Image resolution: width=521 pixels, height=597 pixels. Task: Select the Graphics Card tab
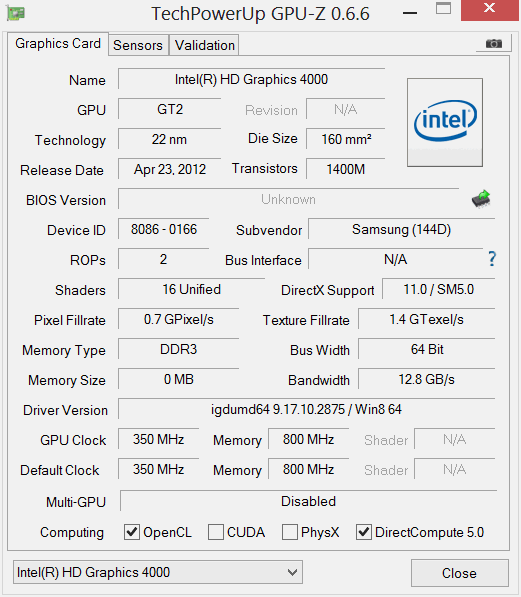(58, 43)
